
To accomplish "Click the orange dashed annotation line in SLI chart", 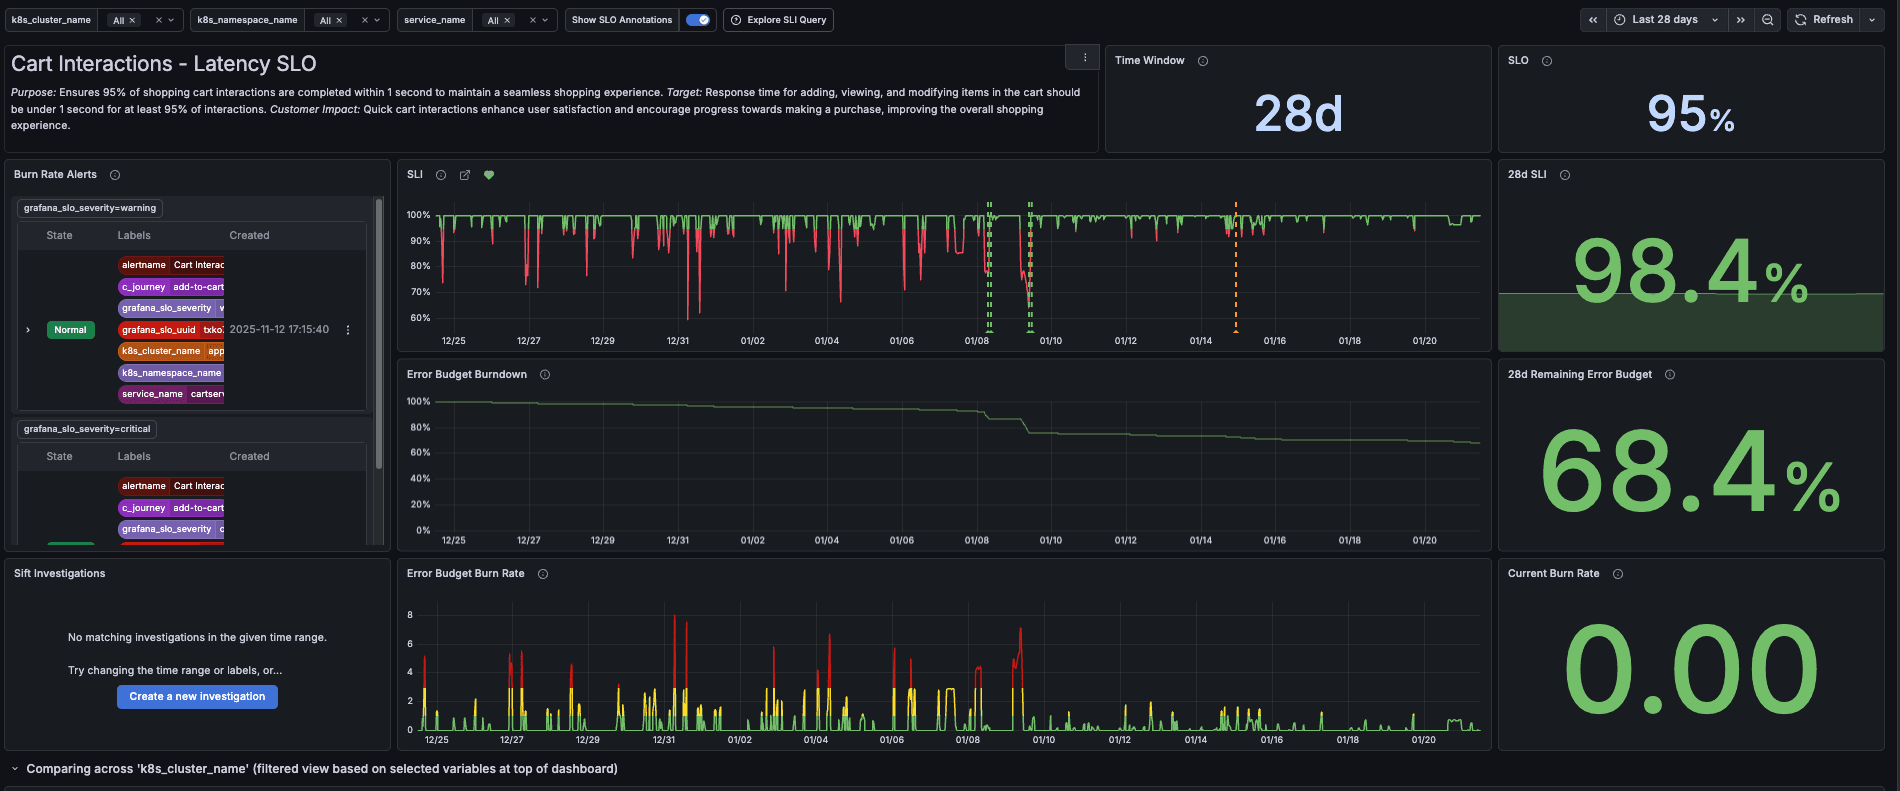I will pyautogui.click(x=1235, y=266).
